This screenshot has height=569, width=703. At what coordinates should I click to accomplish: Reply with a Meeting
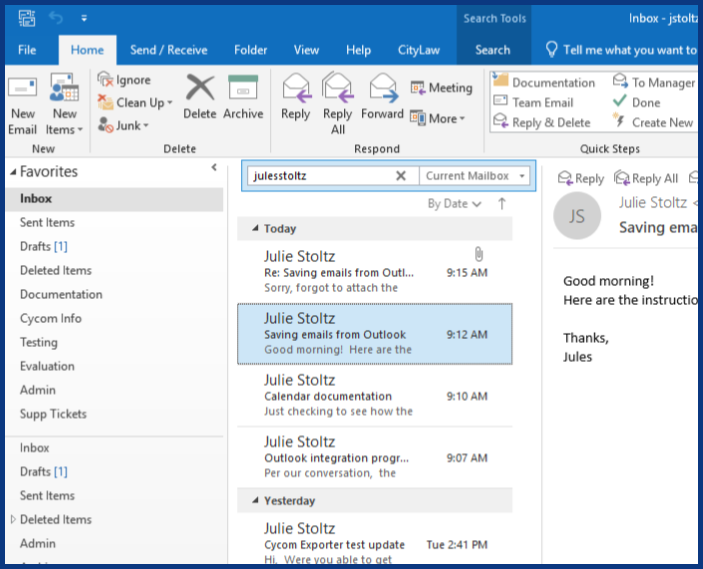pos(442,87)
